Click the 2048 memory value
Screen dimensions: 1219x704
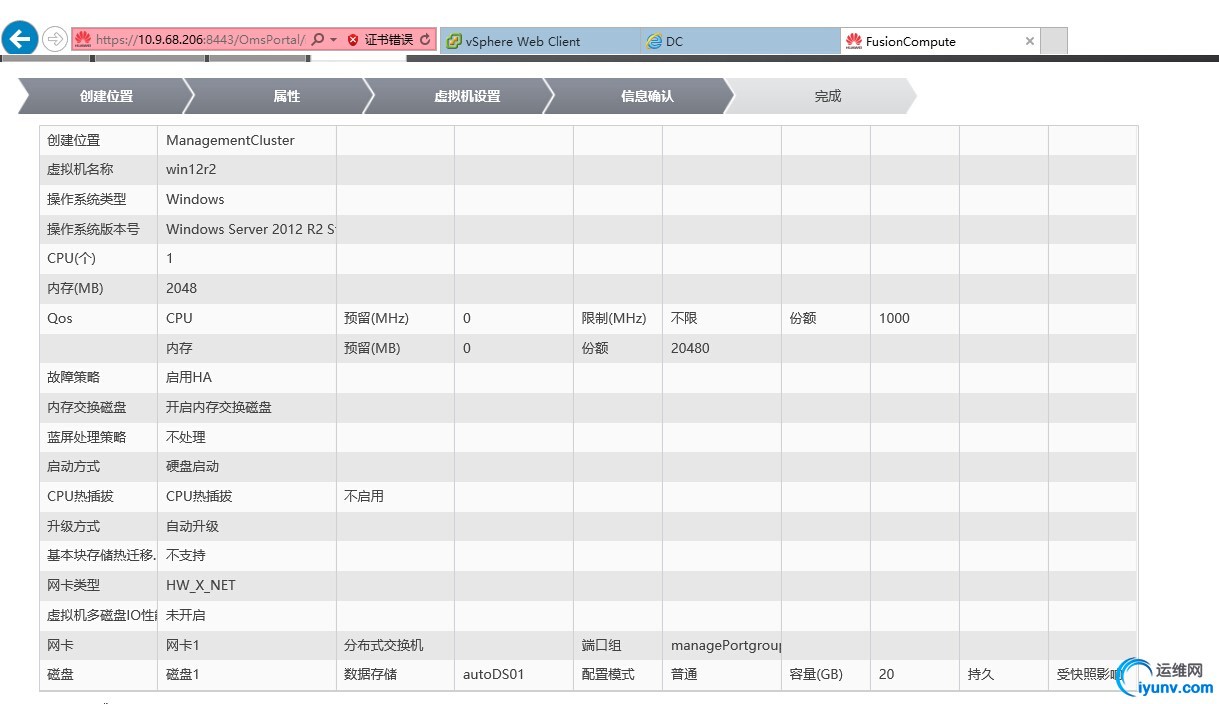[181, 288]
